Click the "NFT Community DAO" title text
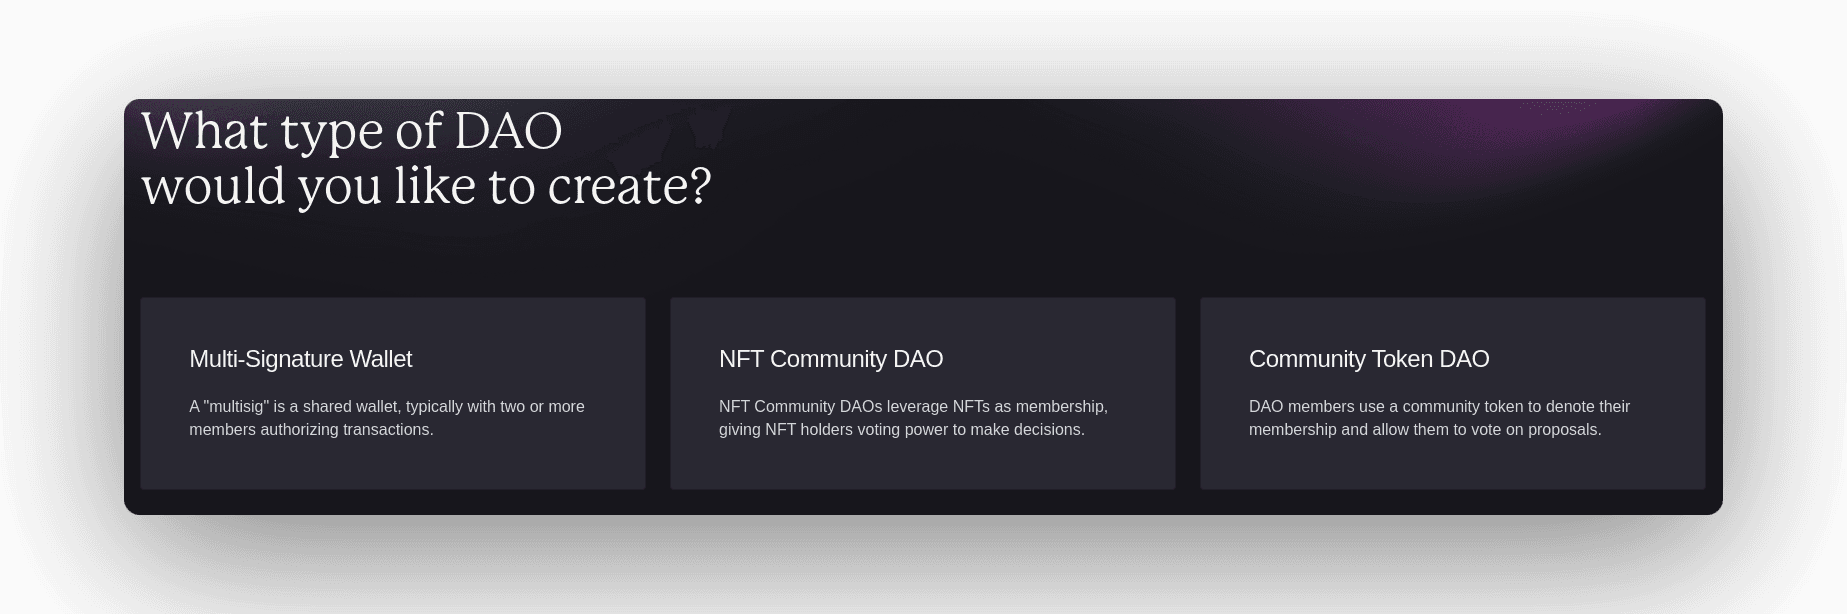1847x614 pixels. click(x=830, y=359)
